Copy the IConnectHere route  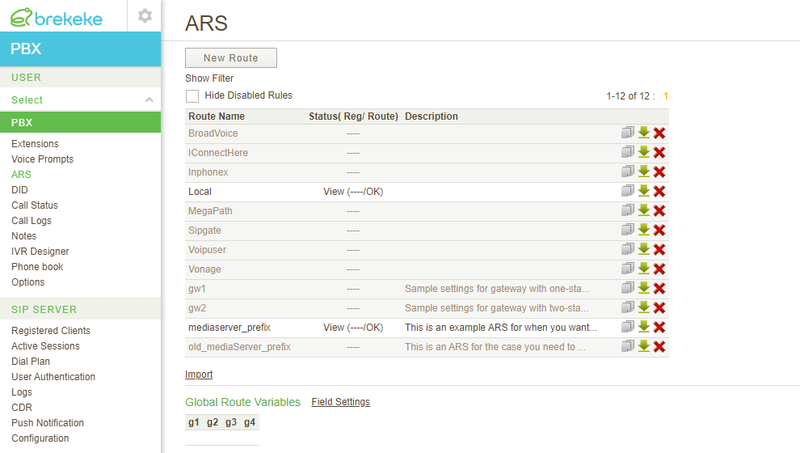pyautogui.click(x=628, y=152)
